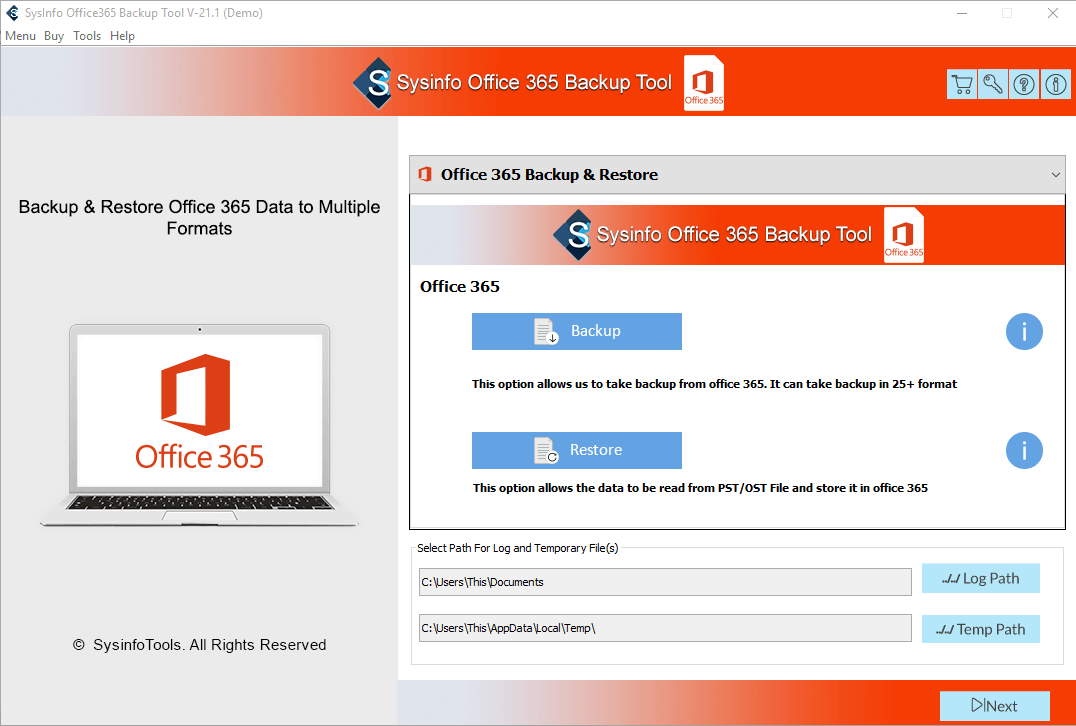Viewport: 1076px width, 726px height.
Task: Open the Buy menu
Action: point(54,36)
